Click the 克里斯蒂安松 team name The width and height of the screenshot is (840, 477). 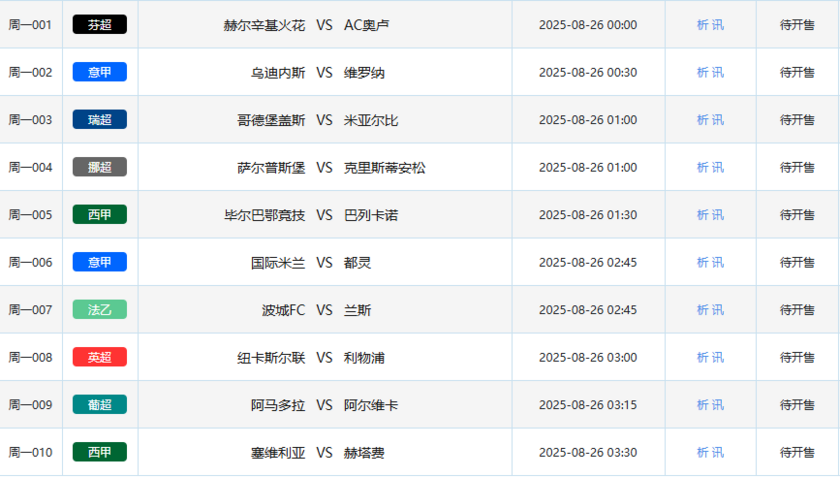tap(384, 167)
